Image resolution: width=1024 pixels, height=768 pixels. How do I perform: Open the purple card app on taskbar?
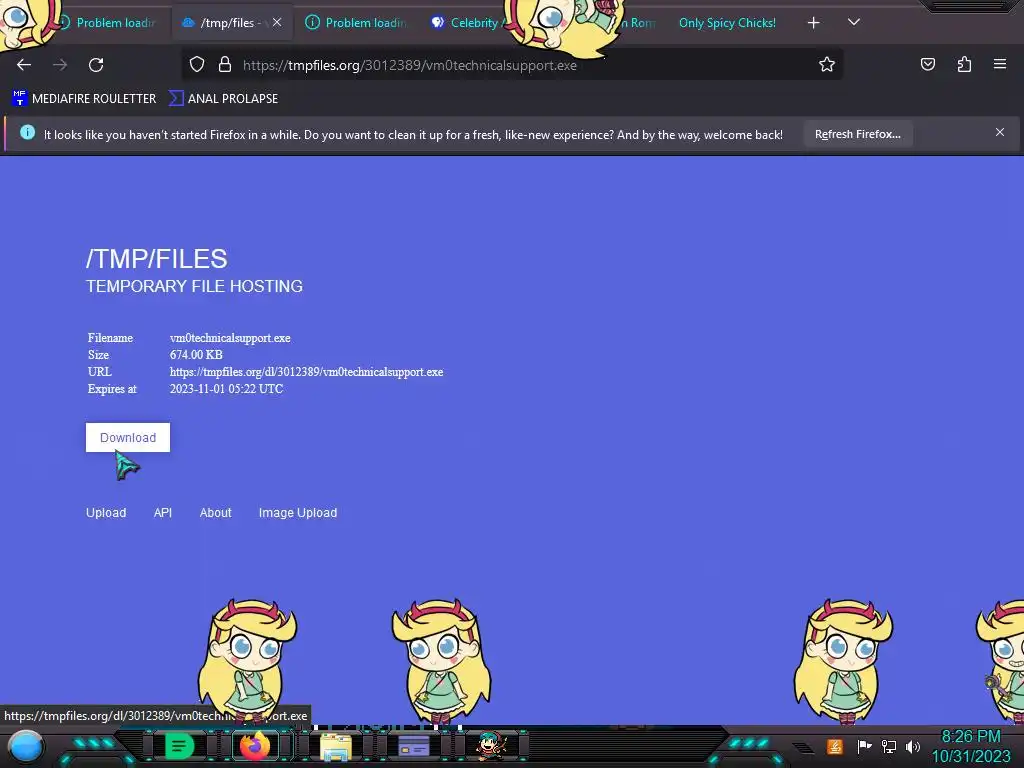[x=413, y=746]
